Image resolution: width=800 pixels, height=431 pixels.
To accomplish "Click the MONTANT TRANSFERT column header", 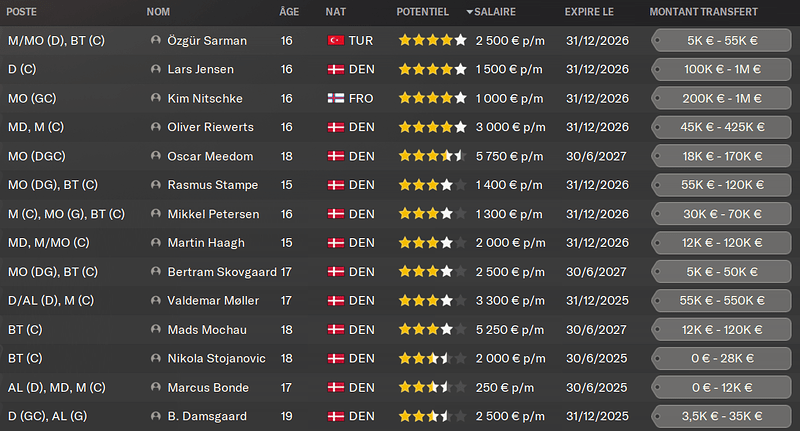I will [x=704, y=12].
